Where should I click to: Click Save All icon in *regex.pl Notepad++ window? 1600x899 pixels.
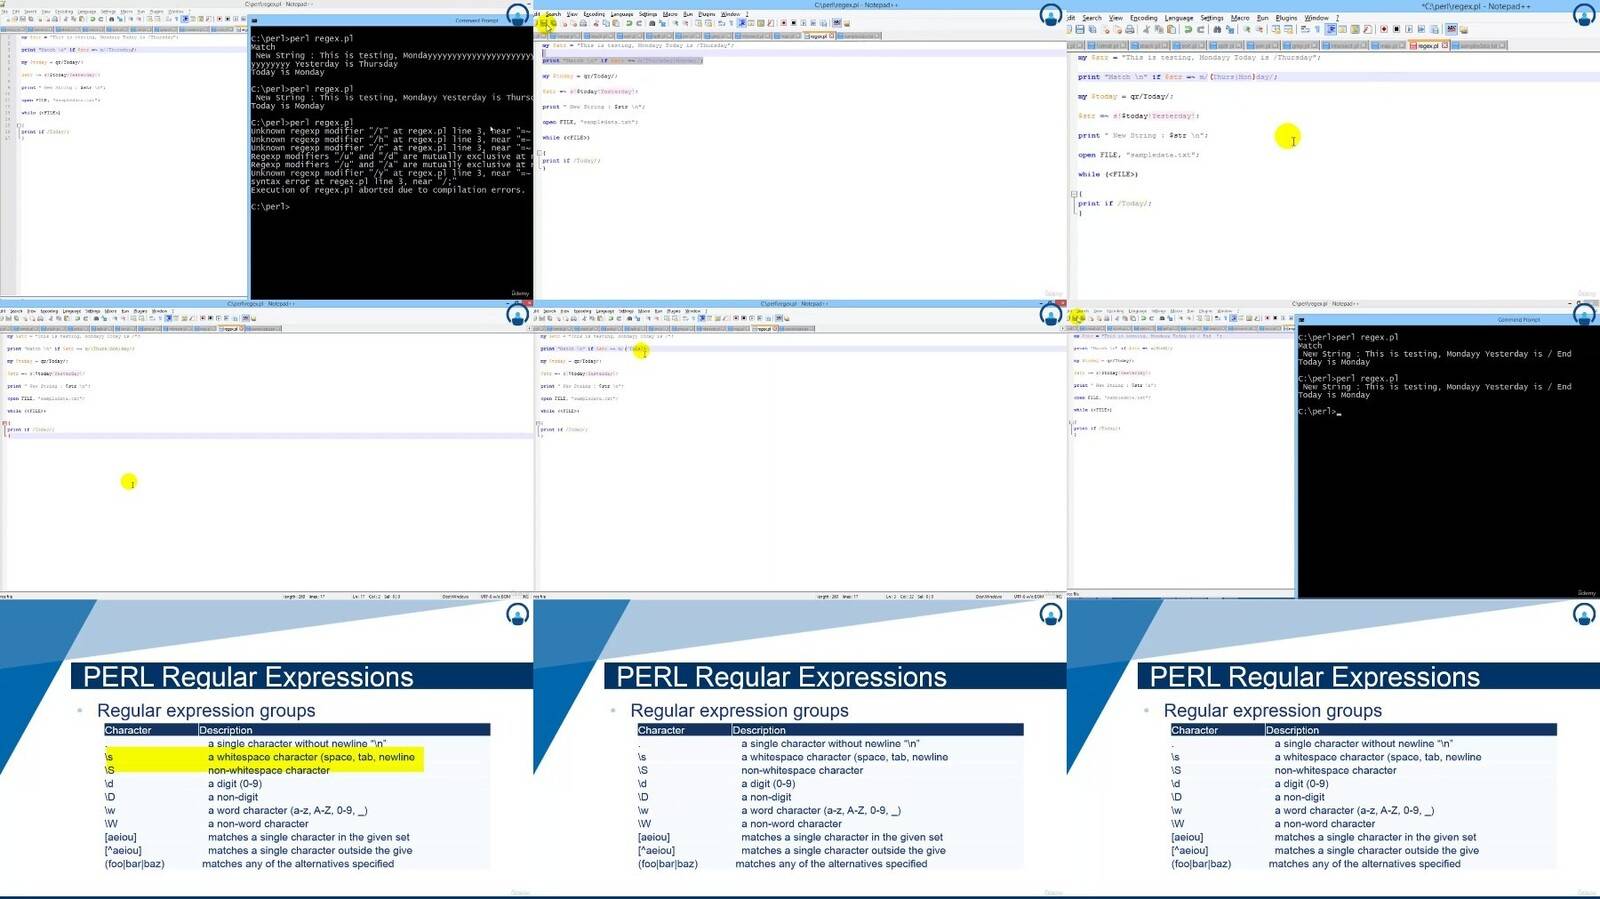pos(1092,29)
